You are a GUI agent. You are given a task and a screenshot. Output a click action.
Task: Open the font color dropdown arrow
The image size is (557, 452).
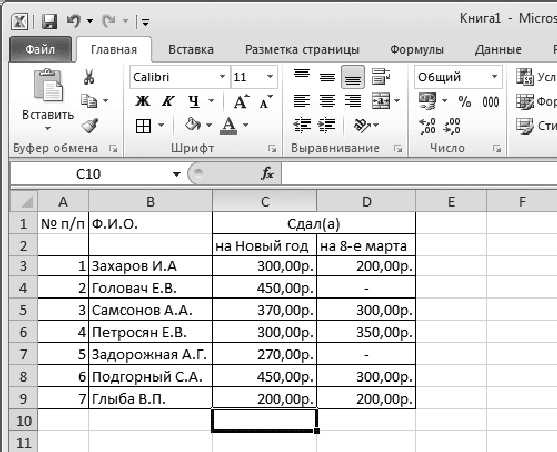pyautogui.click(x=245, y=125)
